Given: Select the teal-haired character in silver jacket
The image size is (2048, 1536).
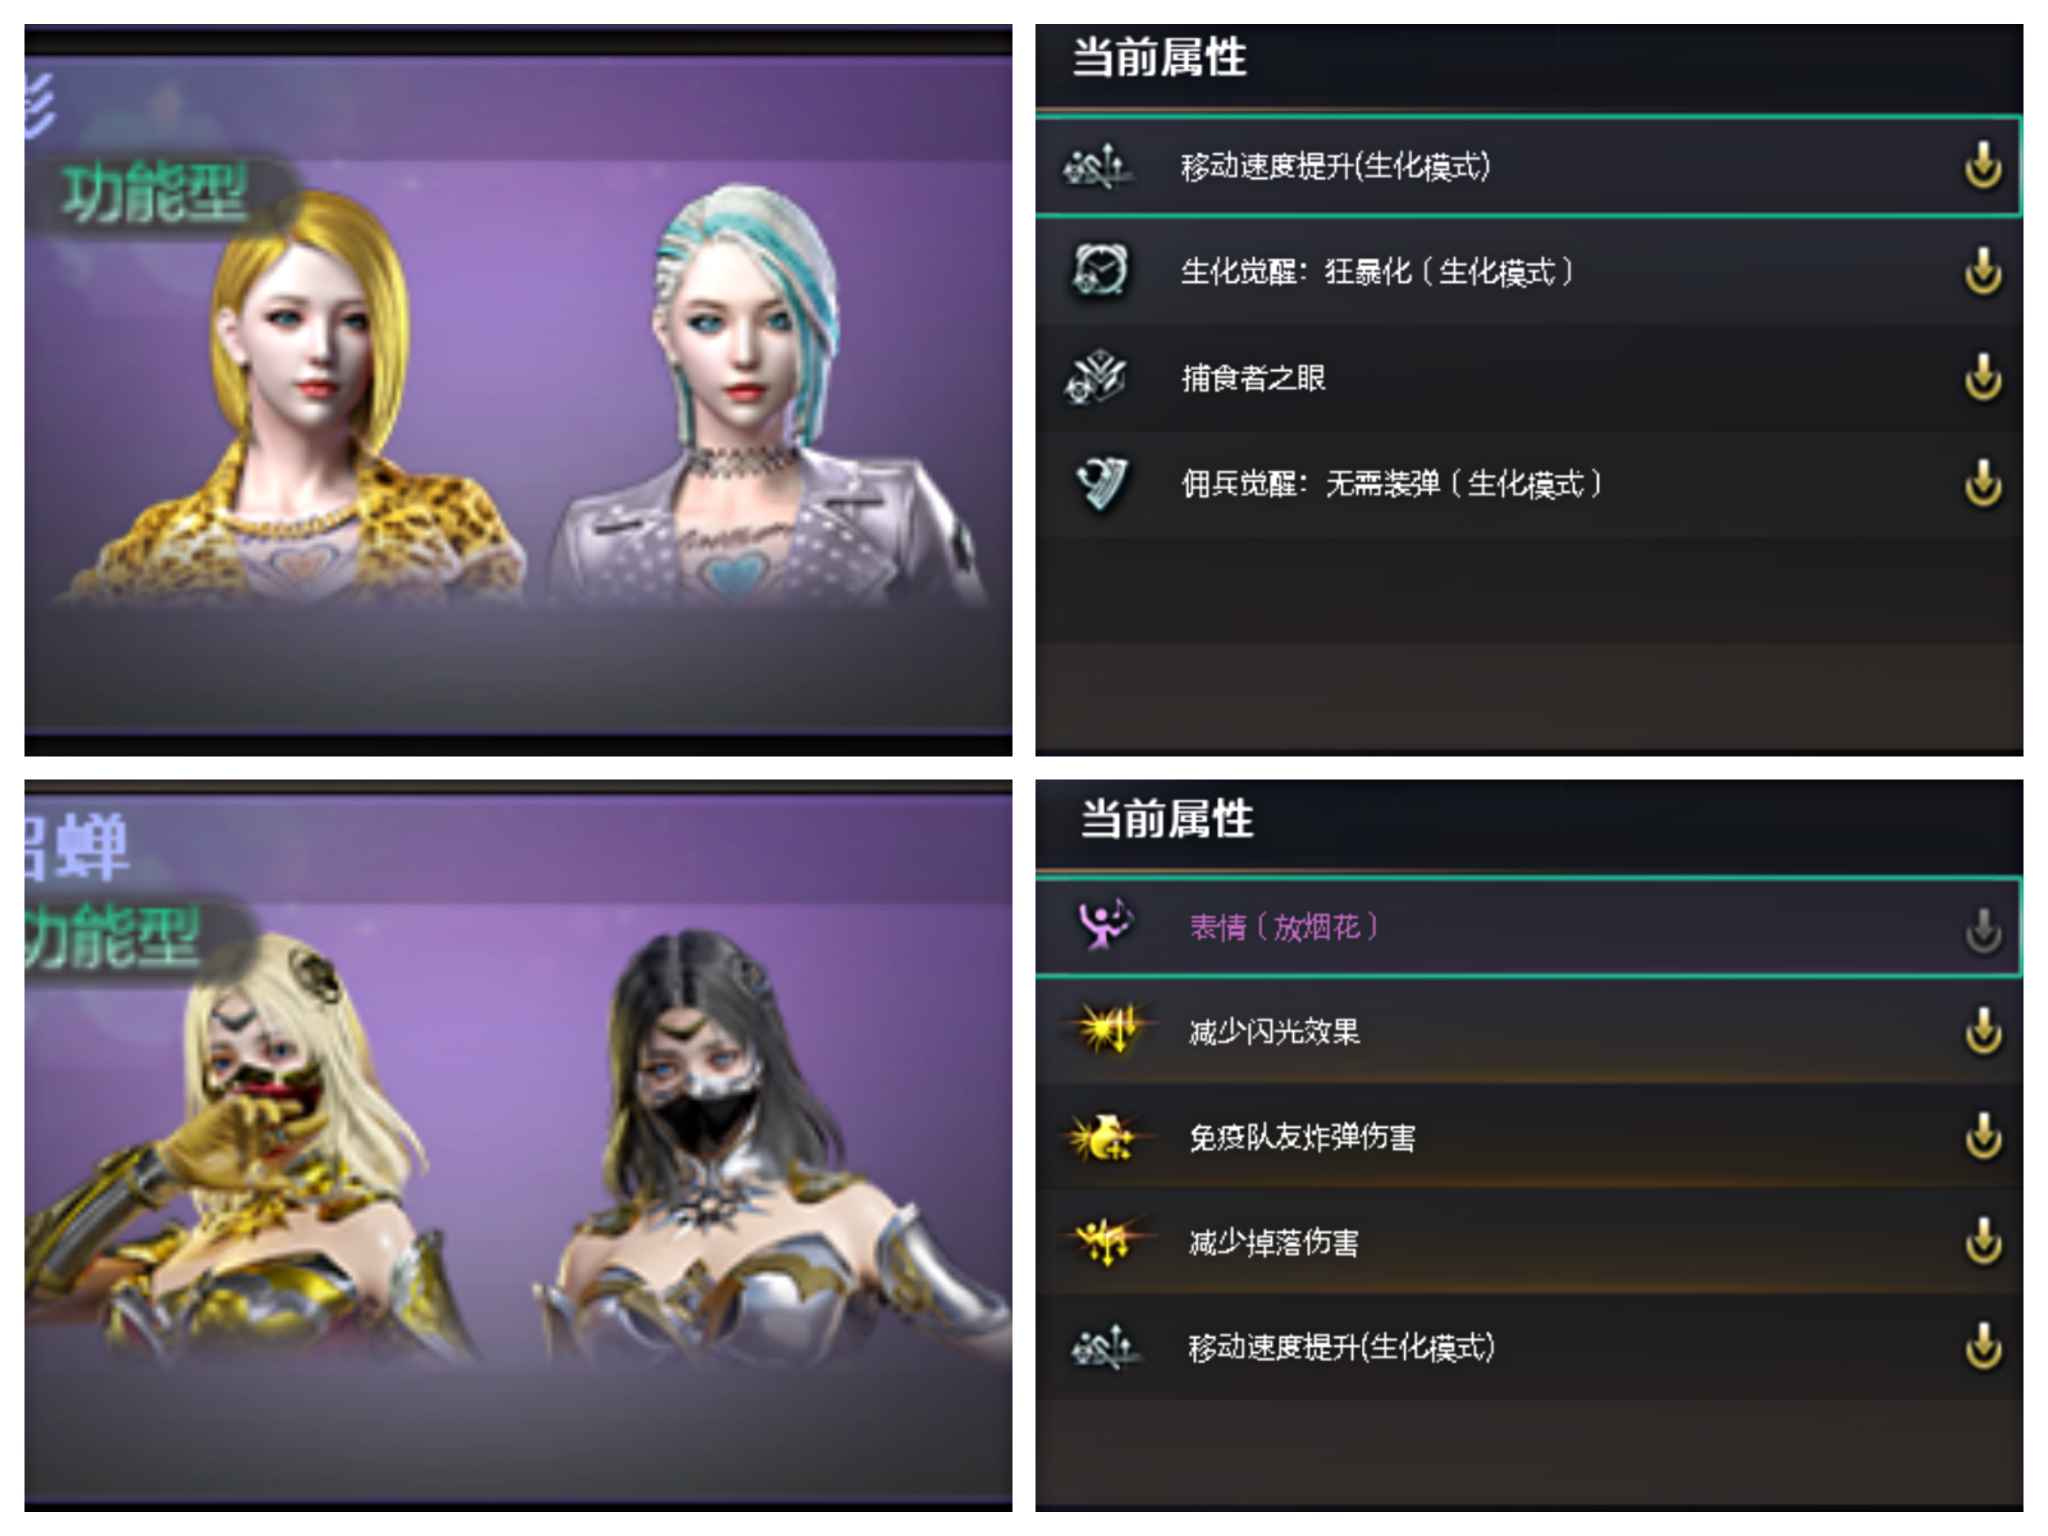Looking at the screenshot, I should [x=760, y=400].
